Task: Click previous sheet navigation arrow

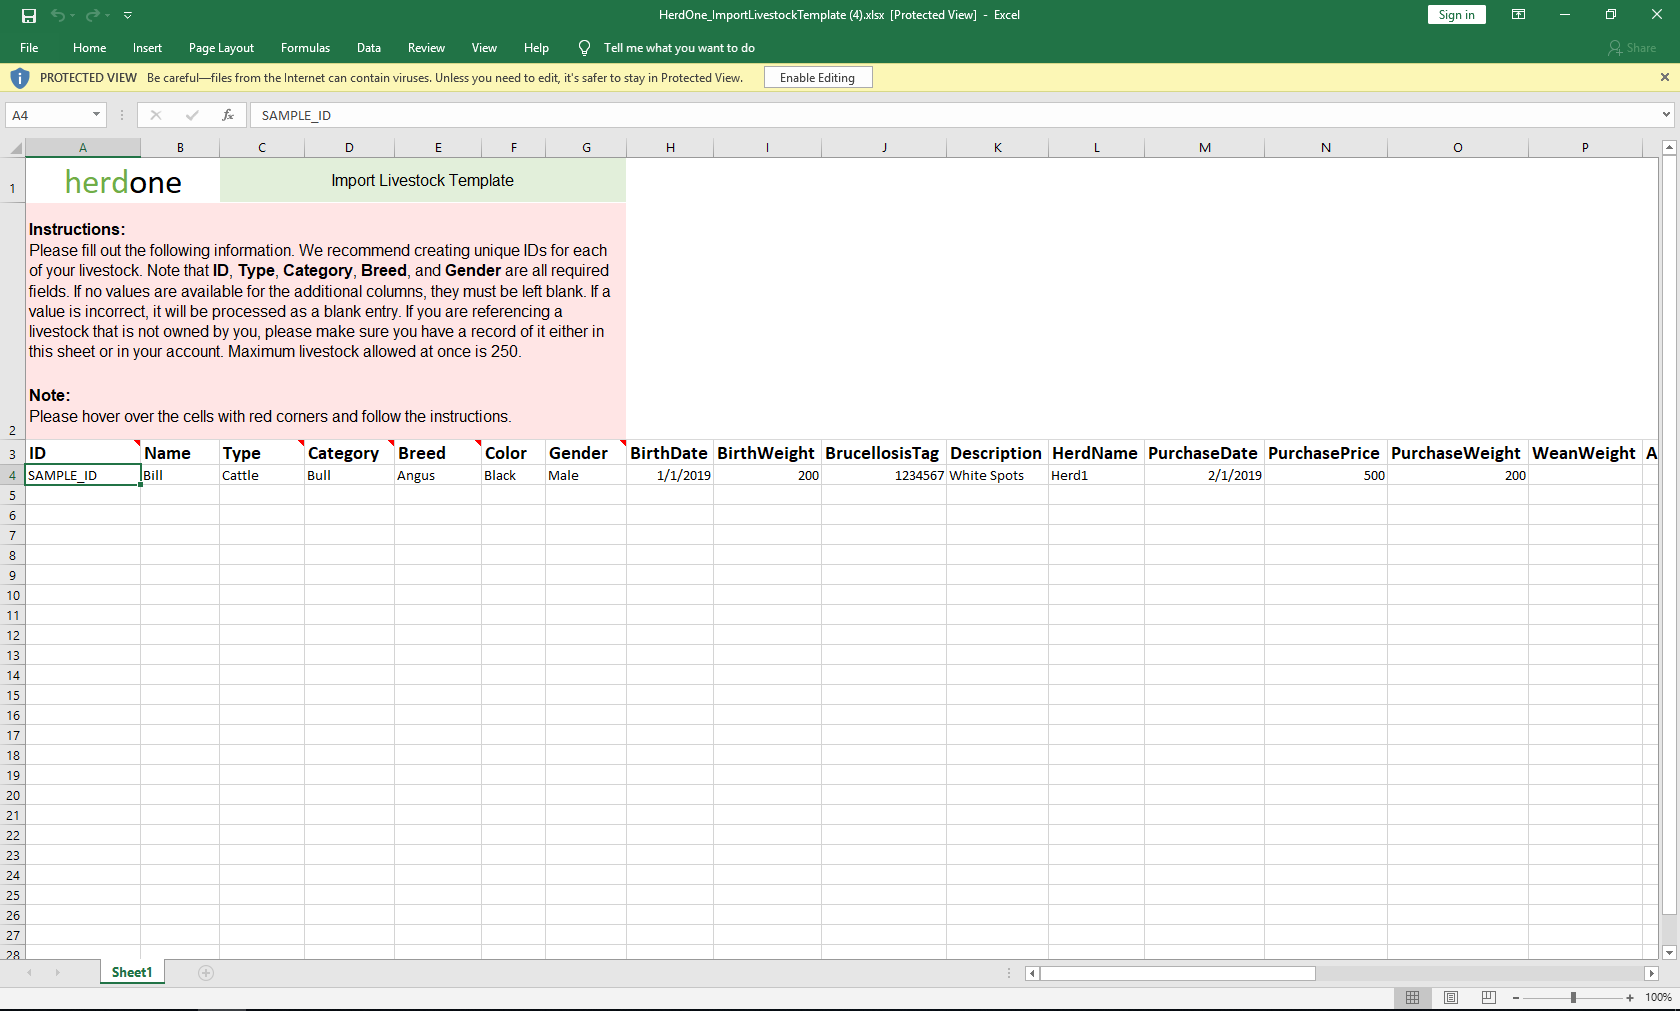Action: coord(30,973)
